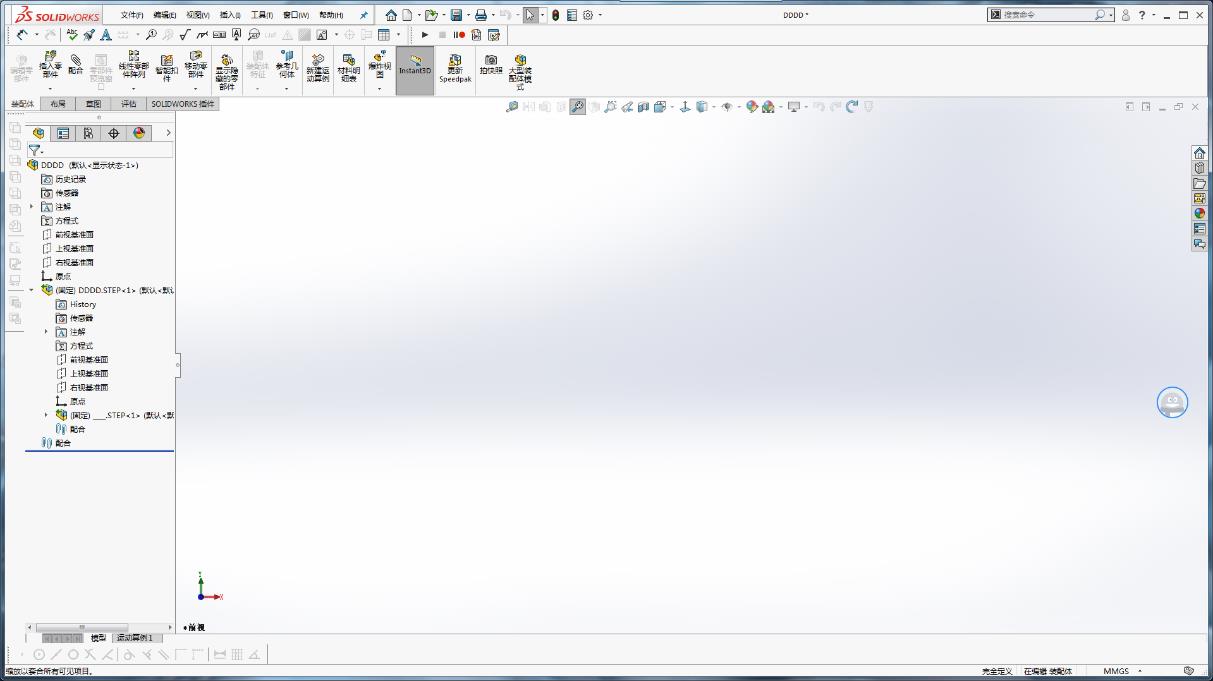Click the New document icon
This screenshot has width=1213, height=681.
(407, 15)
